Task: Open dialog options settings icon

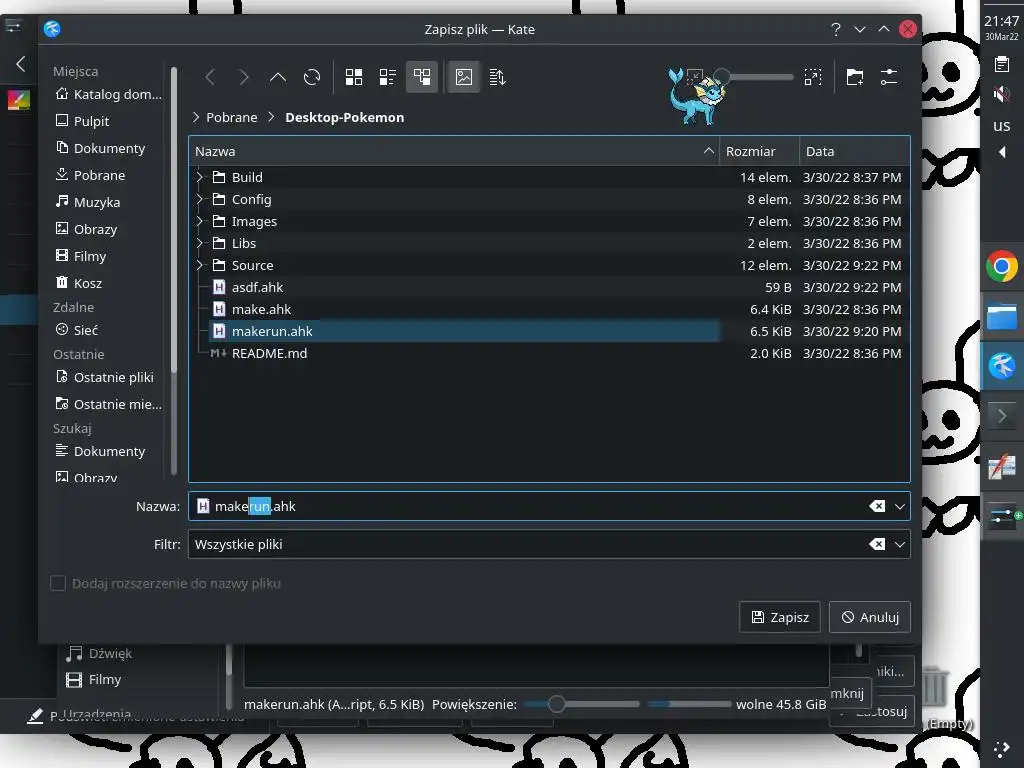Action: [889, 77]
